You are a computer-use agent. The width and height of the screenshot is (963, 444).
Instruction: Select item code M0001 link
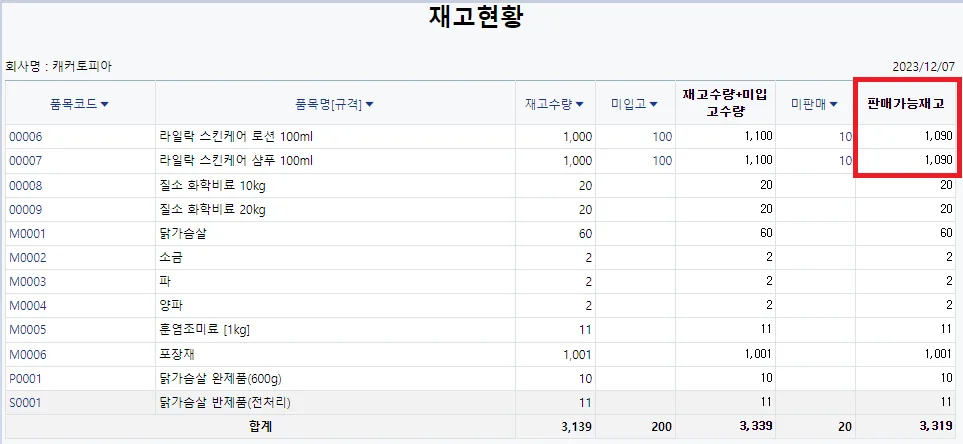click(27, 233)
